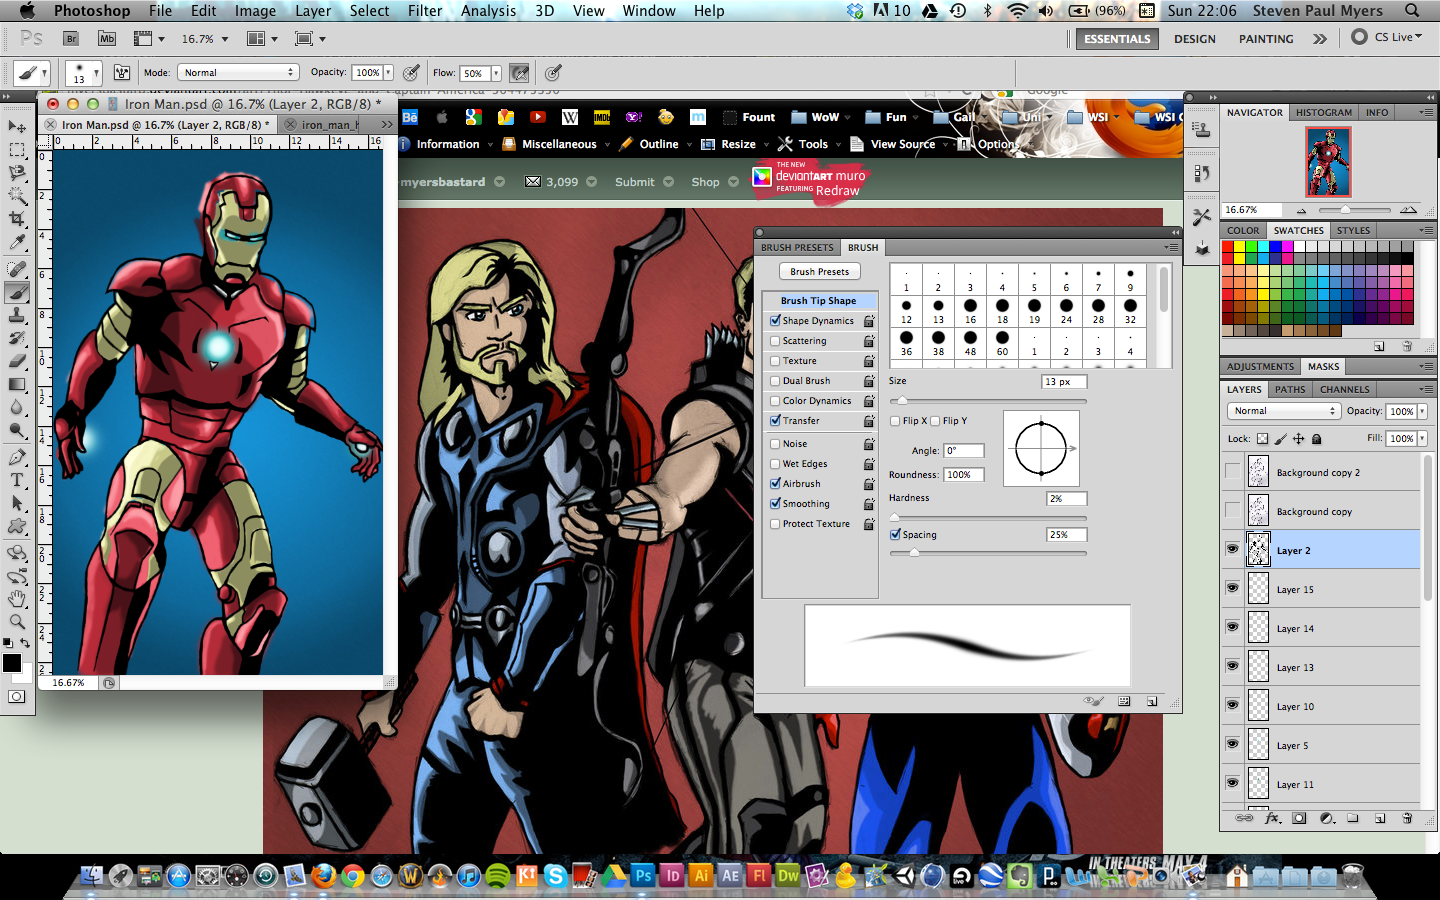Open the Analysis menu

489,11
